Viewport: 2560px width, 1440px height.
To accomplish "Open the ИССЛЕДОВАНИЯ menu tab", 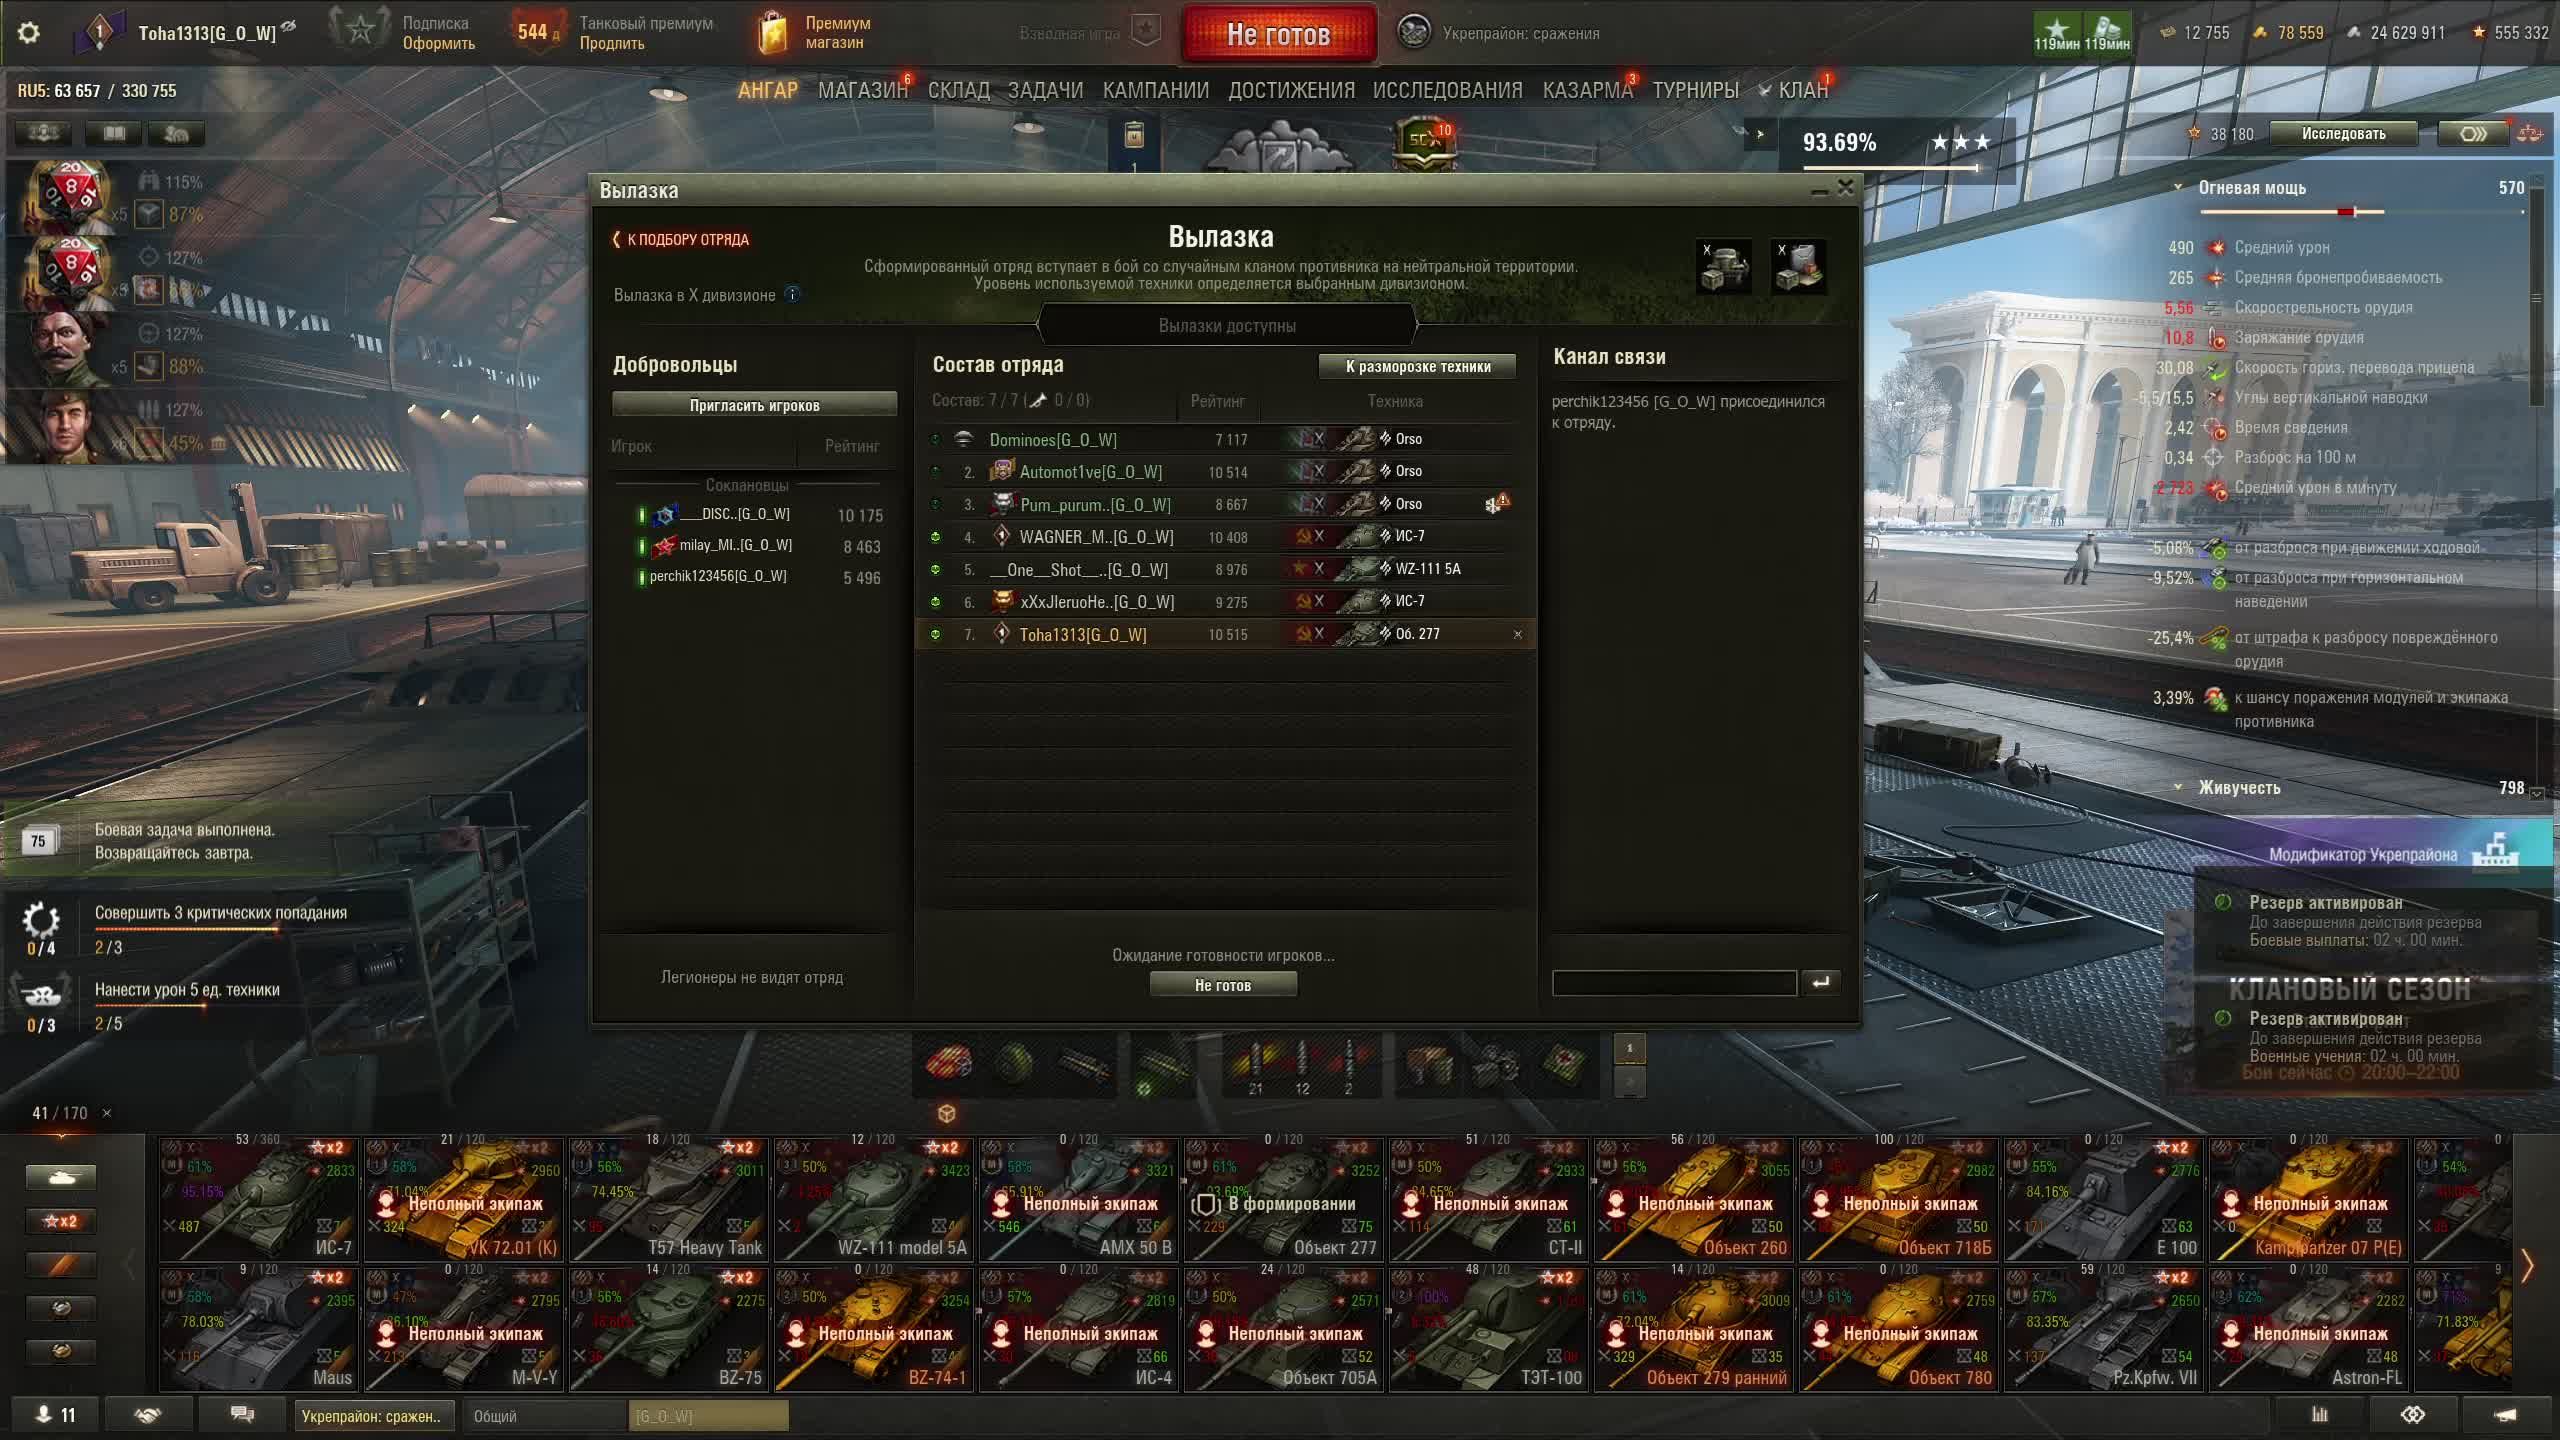I will (1447, 90).
